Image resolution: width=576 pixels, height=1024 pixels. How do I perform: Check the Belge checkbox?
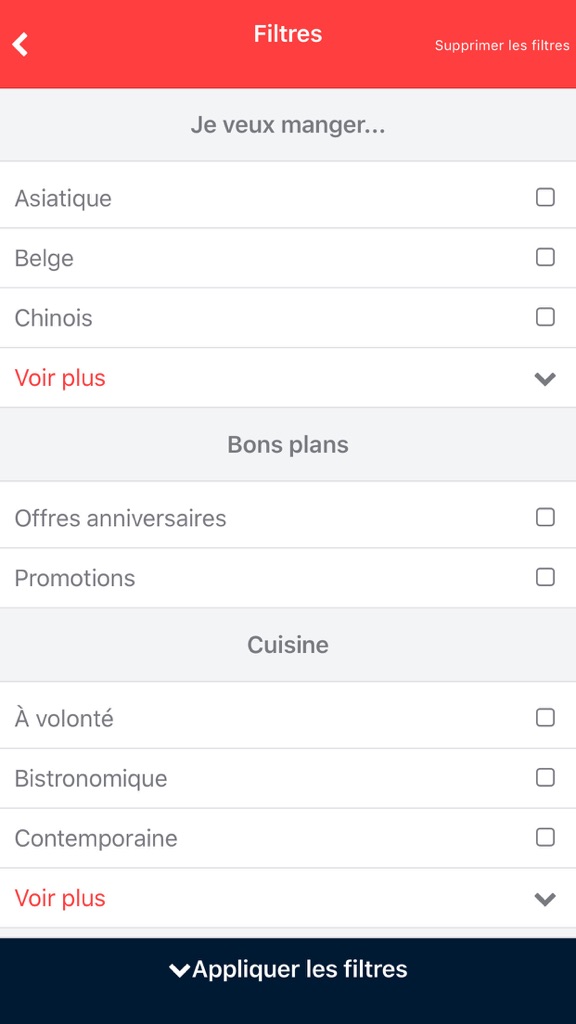pyautogui.click(x=545, y=257)
